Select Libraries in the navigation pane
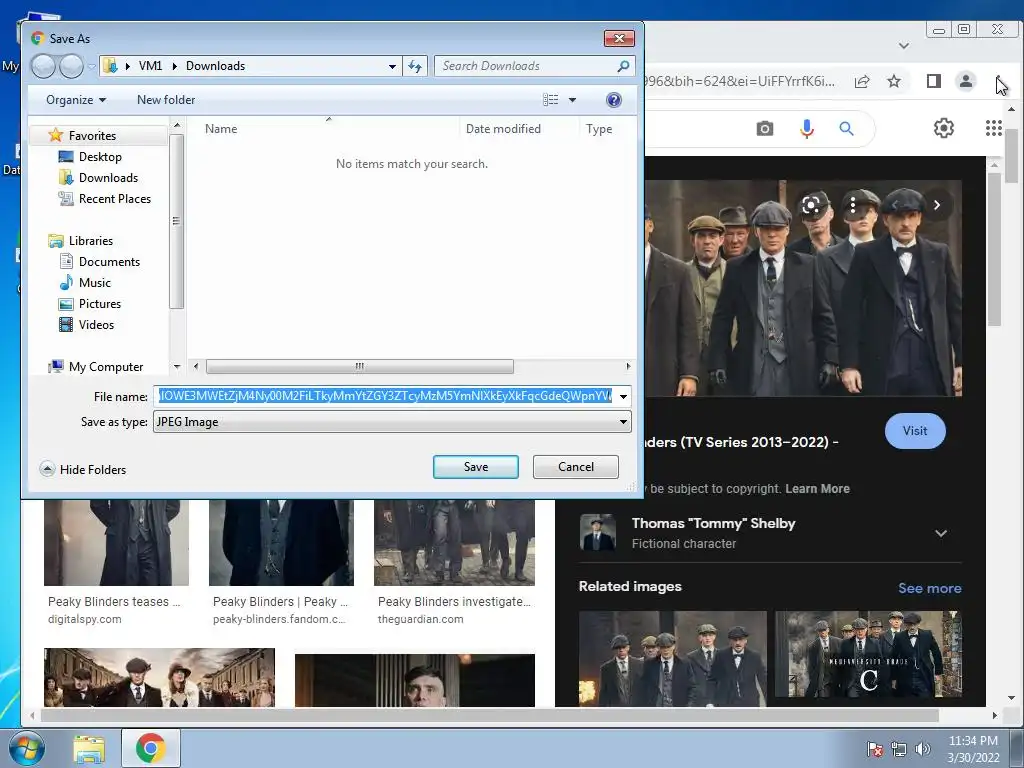 pyautogui.click(x=91, y=241)
